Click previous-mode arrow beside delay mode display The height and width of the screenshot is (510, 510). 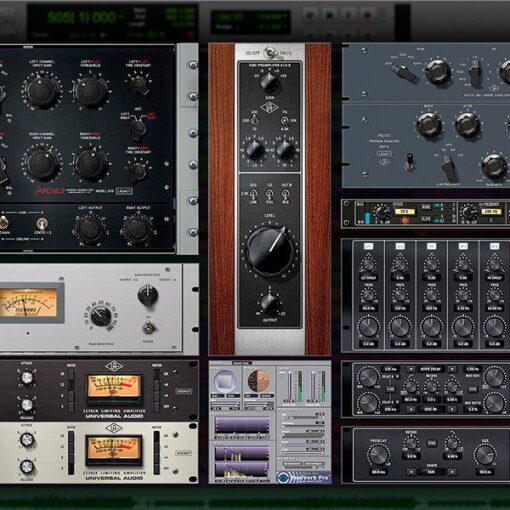(411, 369)
